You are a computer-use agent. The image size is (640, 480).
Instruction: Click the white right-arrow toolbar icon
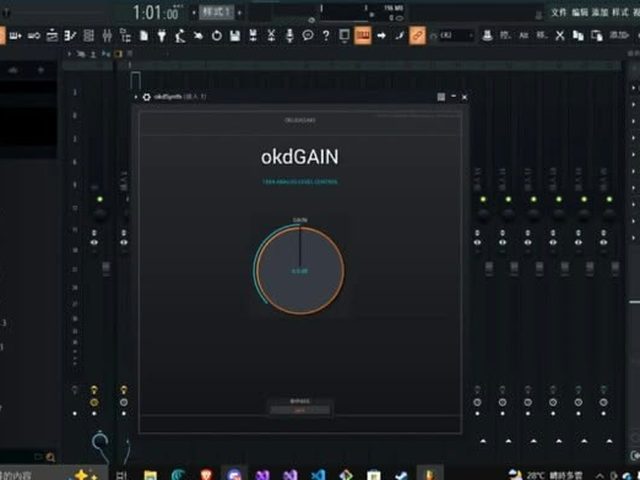pyautogui.click(x=381, y=36)
